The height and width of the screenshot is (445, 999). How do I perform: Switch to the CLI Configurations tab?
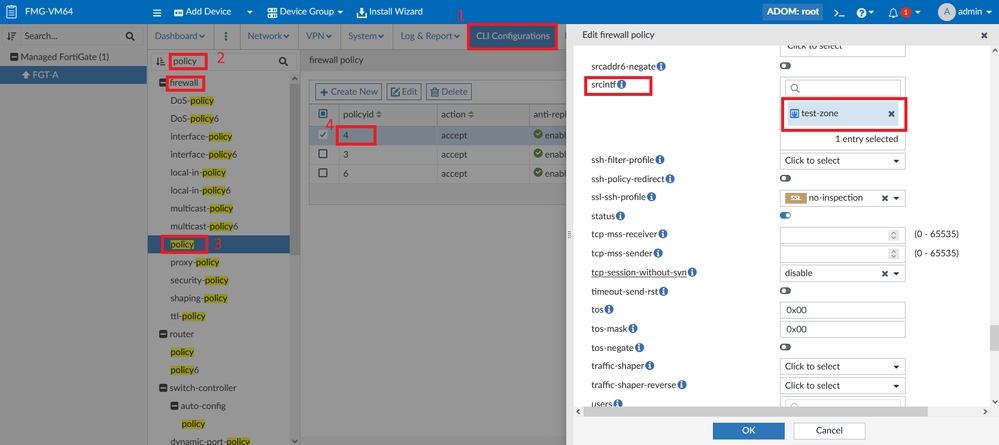click(513, 36)
